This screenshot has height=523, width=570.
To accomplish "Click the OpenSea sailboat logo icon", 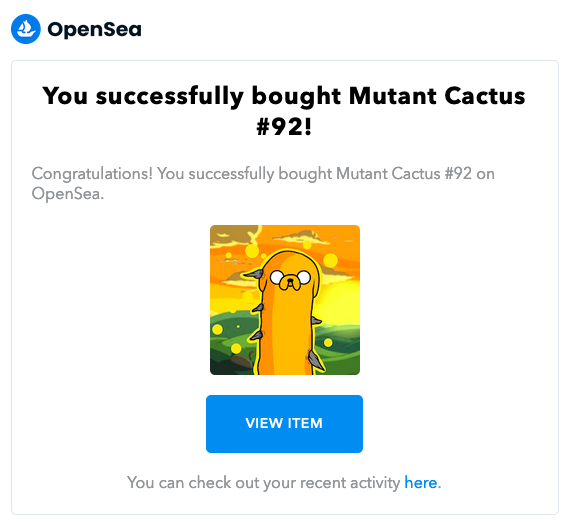I will pyautogui.click(x=26, y=29).
